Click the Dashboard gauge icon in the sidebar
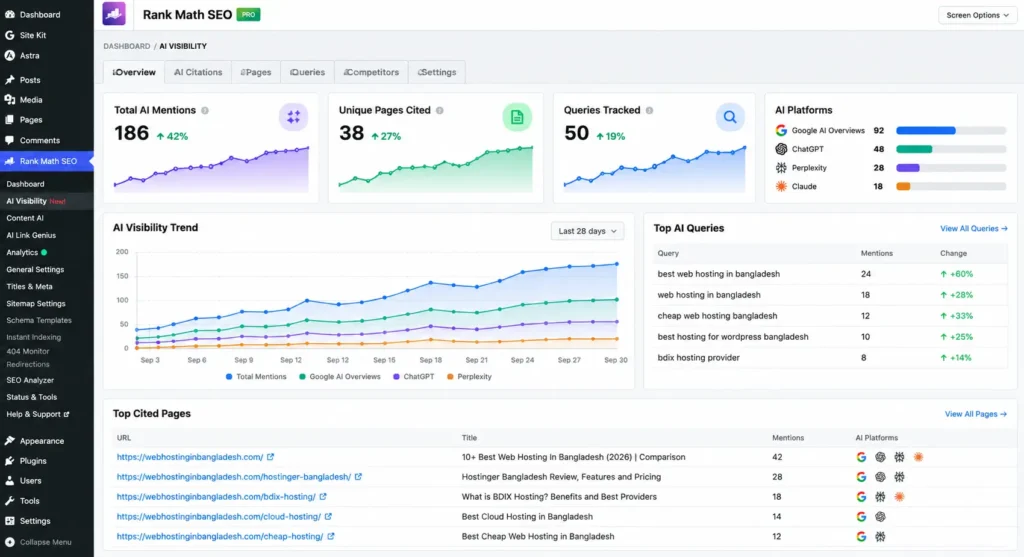Image resolution: width=1024 pixels, height=557 pixels. click(10, 14)
